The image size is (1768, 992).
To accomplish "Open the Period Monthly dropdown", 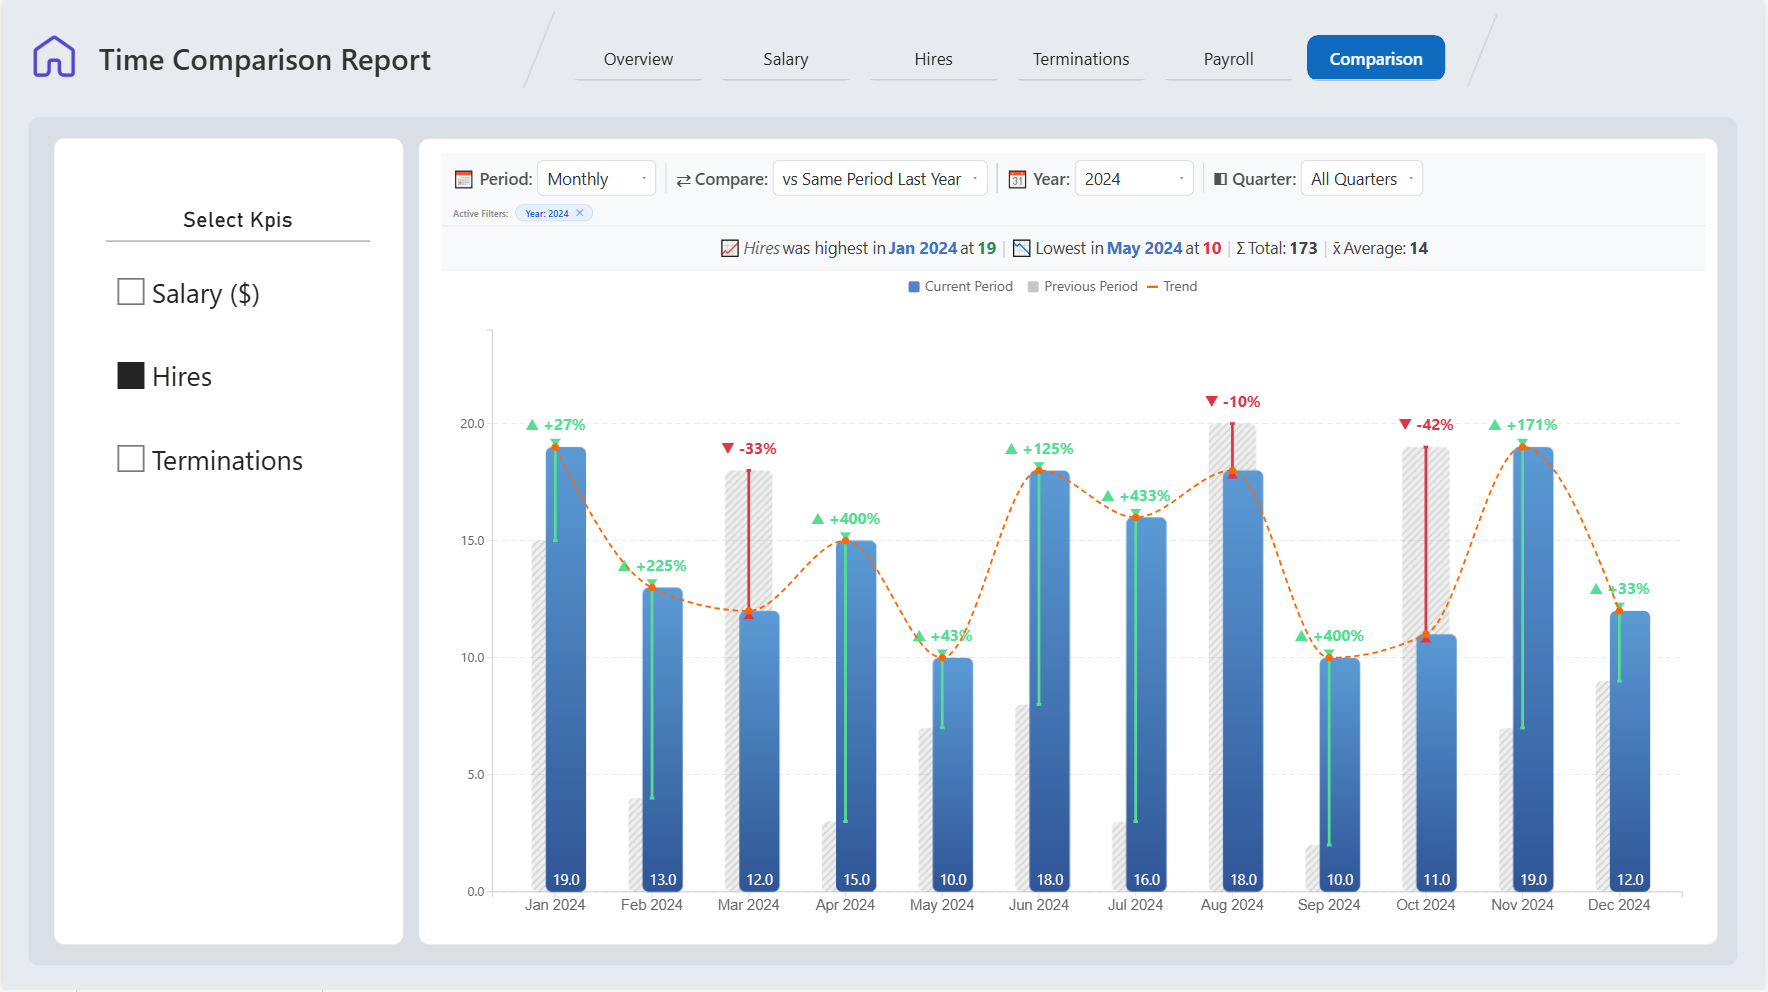I will pyautogui.click(x=596, y=179).
